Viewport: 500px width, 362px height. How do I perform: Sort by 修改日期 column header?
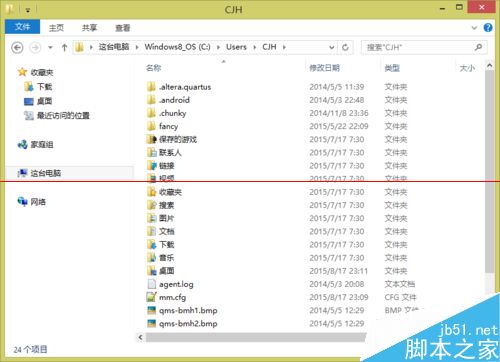coord(324,68)
